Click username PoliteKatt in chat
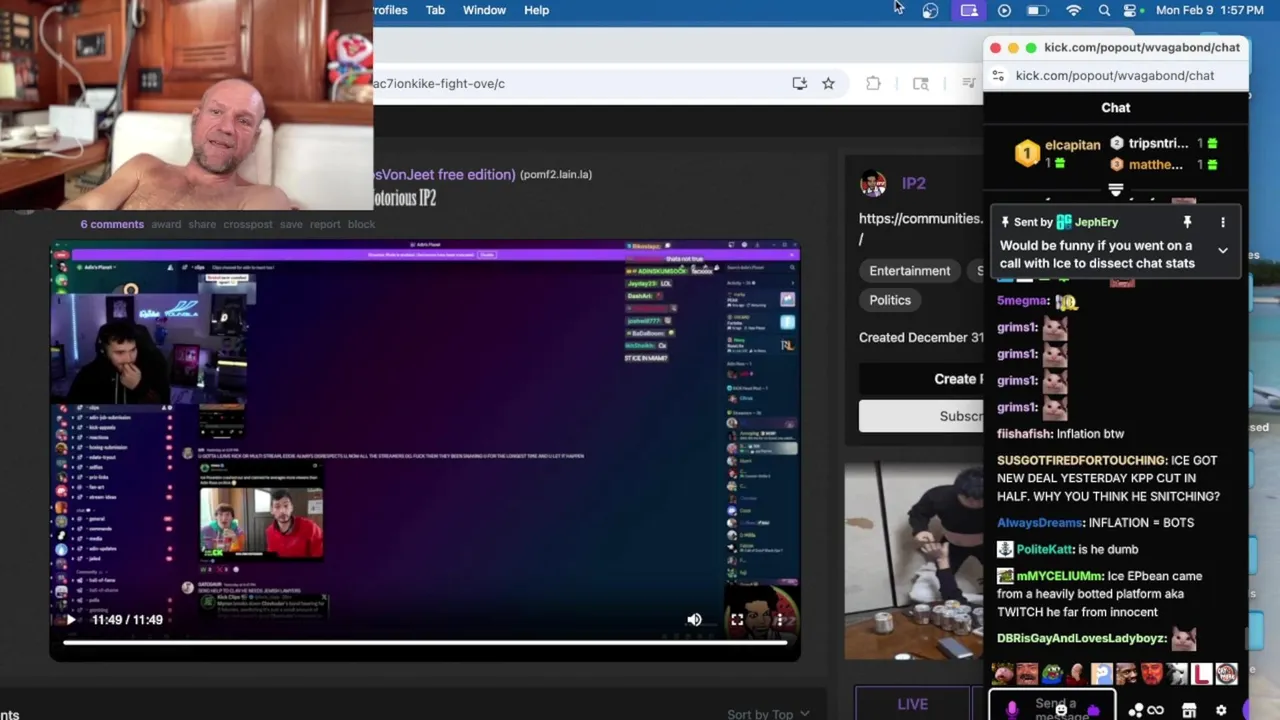Viewport: 1280px width, 720px height. pos(1045,549)
